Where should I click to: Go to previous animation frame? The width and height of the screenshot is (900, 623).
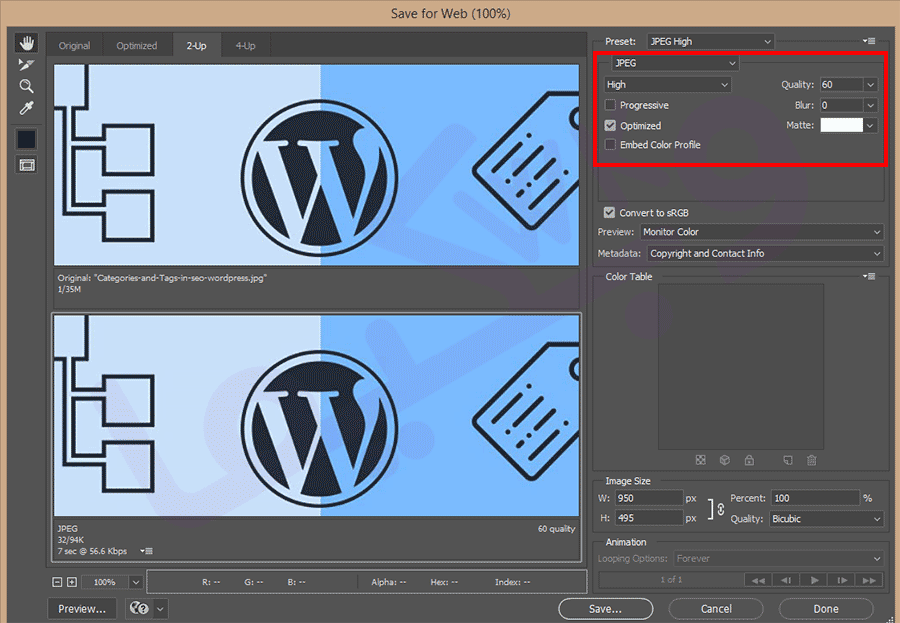click(786, 581)
